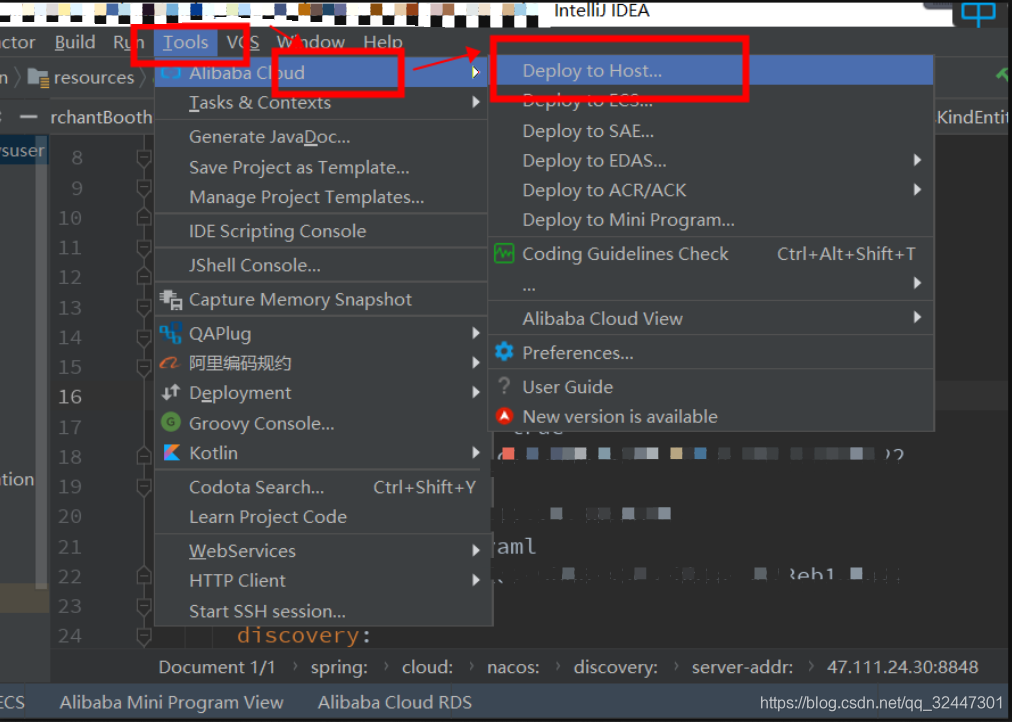The image size is (1012, 722).
Task: Click the server-addr: breadcrumb
Action: pos(742,667)
